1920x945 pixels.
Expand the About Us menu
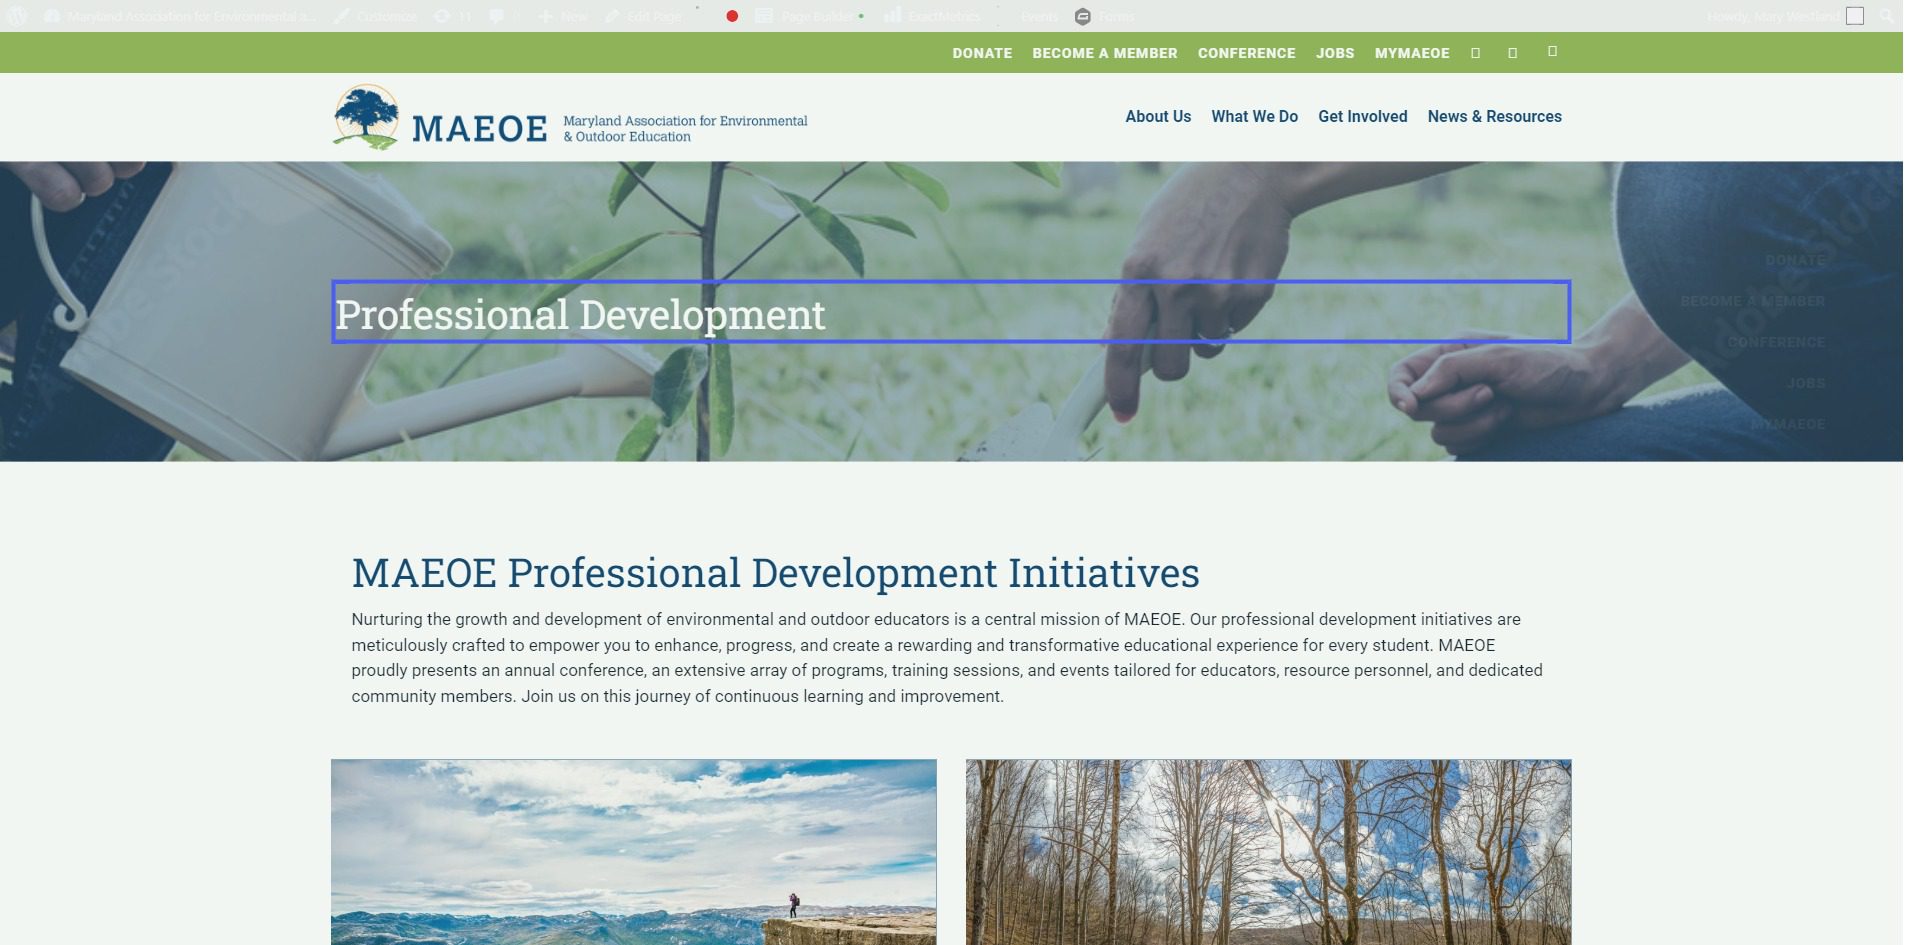[1157, 116]
